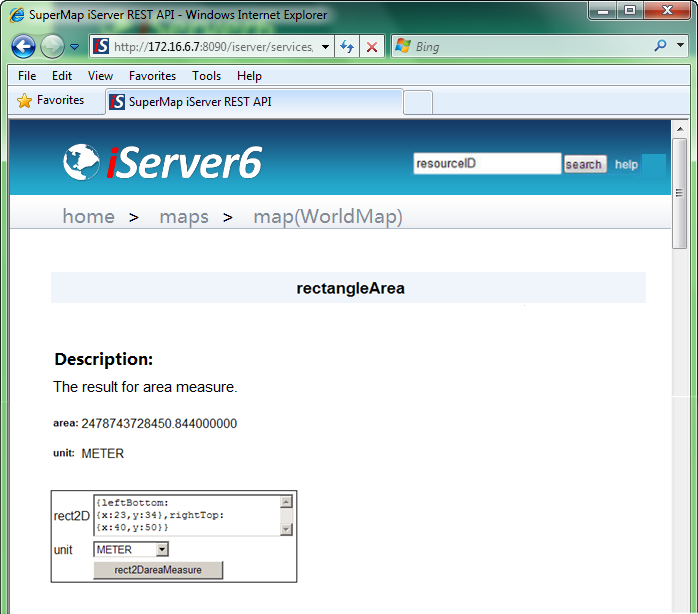698x614 pixels.
Task: Open the recent pages dropdown arrow
Action: (x=74, y=47)
